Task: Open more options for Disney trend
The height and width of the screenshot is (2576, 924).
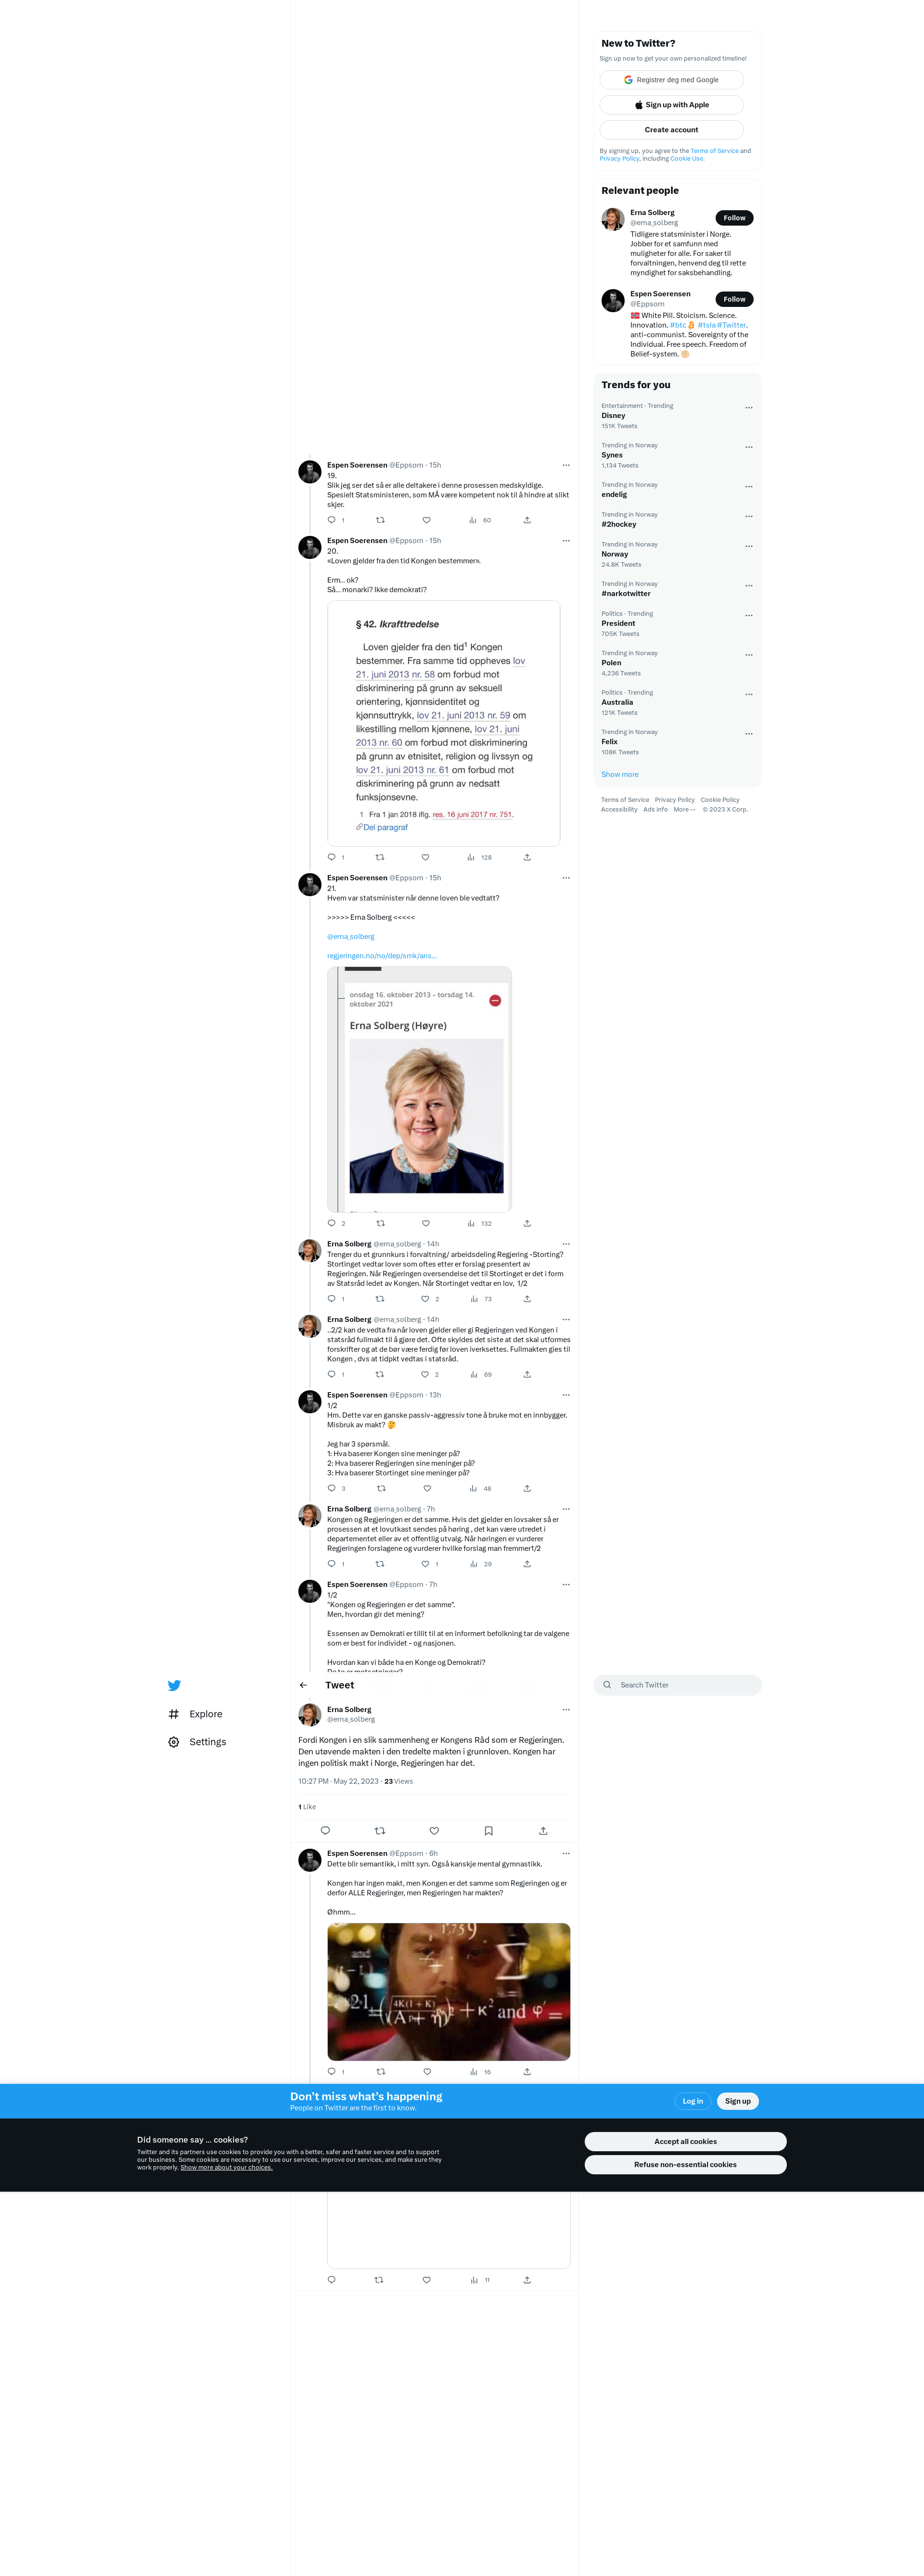Action: click(749, 408)
